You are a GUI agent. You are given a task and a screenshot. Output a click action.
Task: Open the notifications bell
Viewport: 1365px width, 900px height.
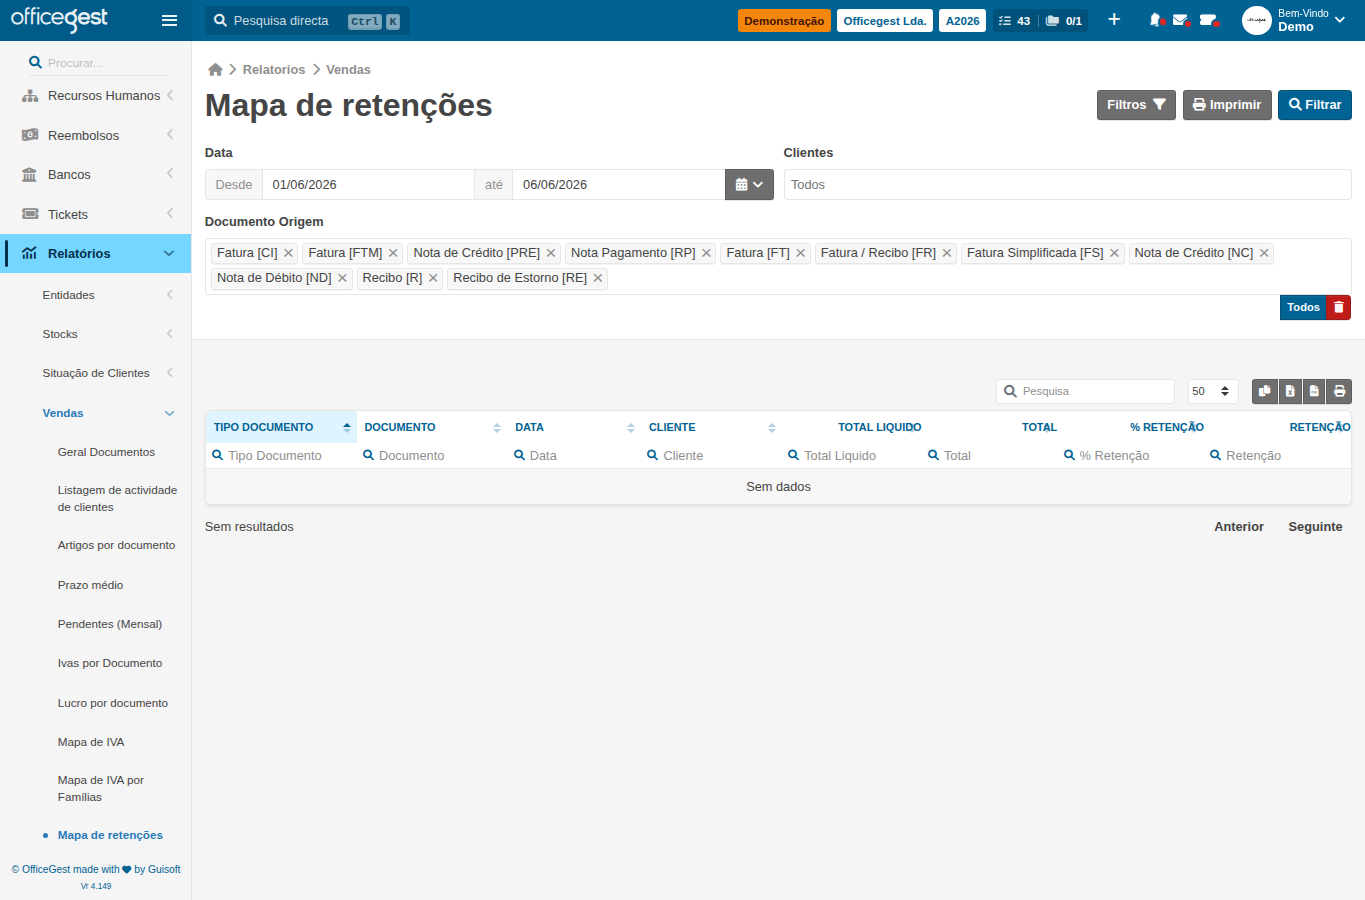[1156, 20]
